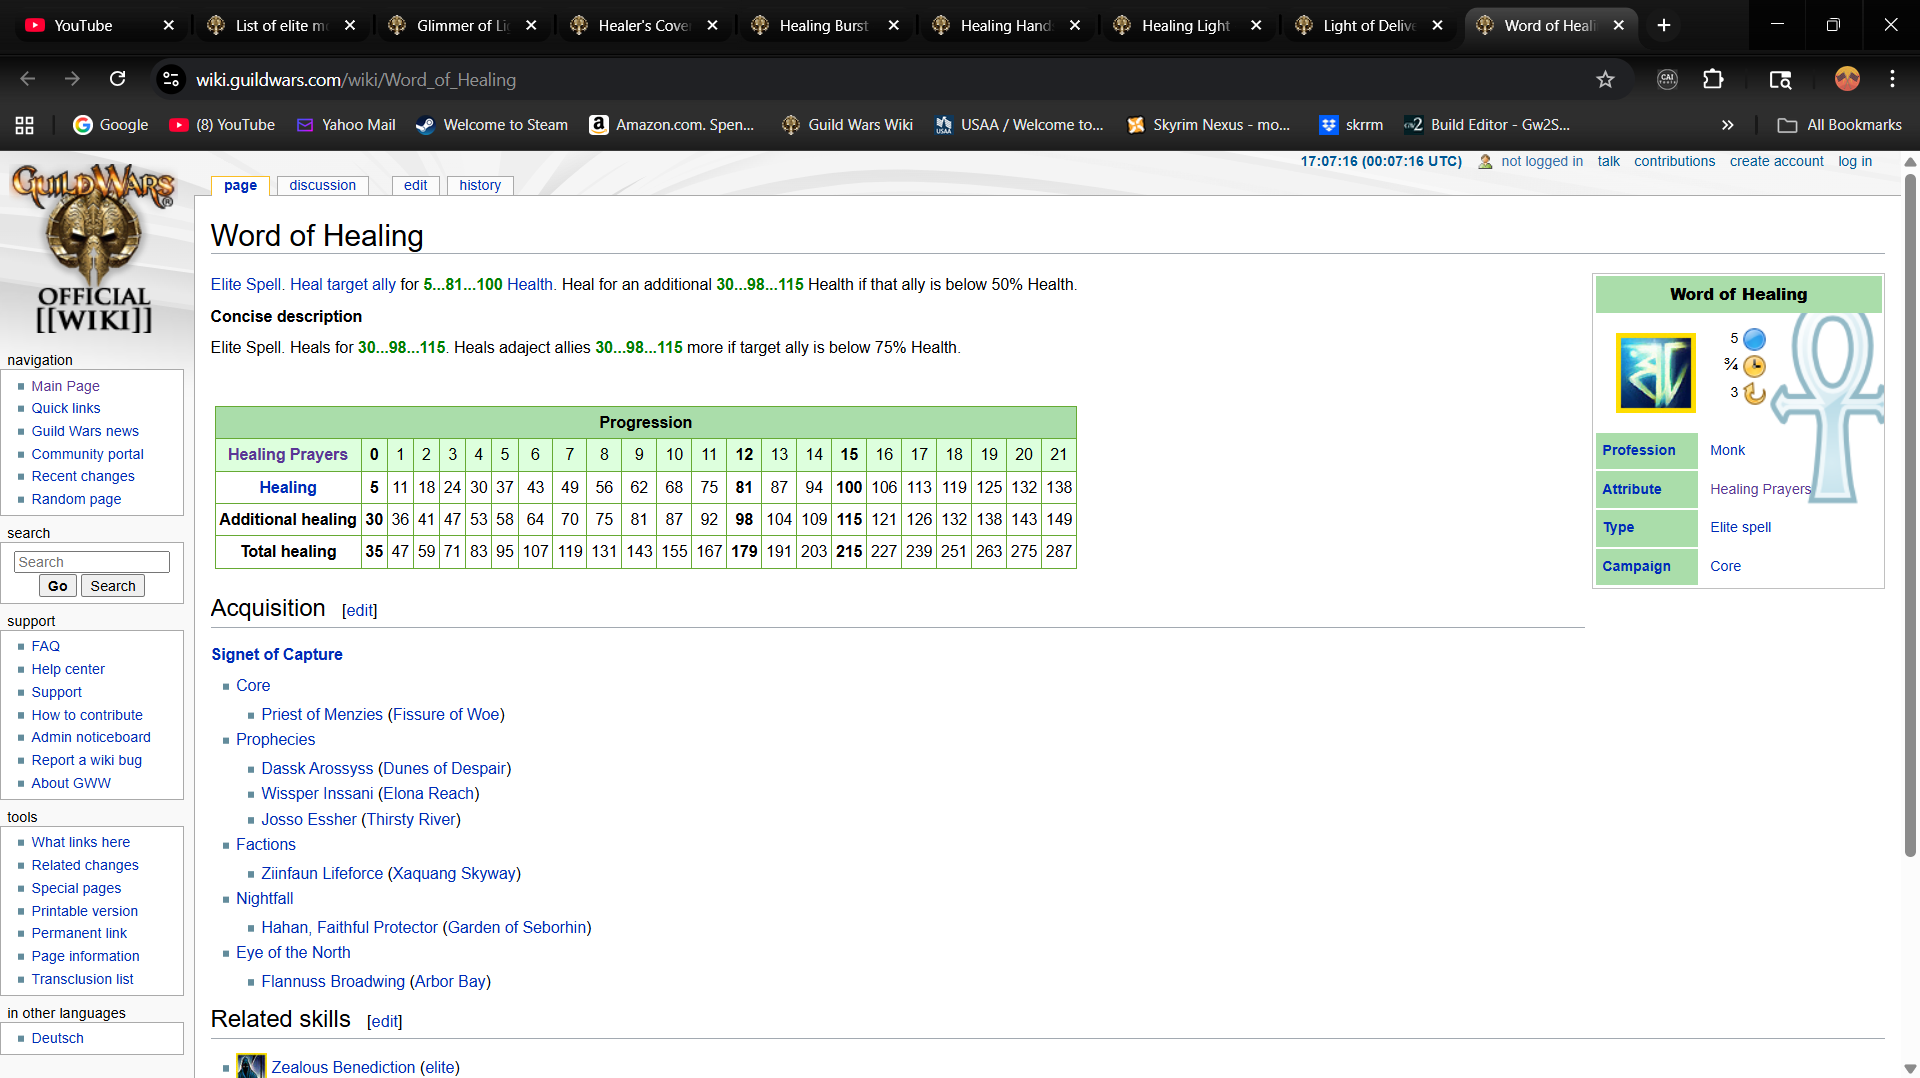Open the Random page link
This screenshot has width=1920, height=1078.
click(76, 499)
